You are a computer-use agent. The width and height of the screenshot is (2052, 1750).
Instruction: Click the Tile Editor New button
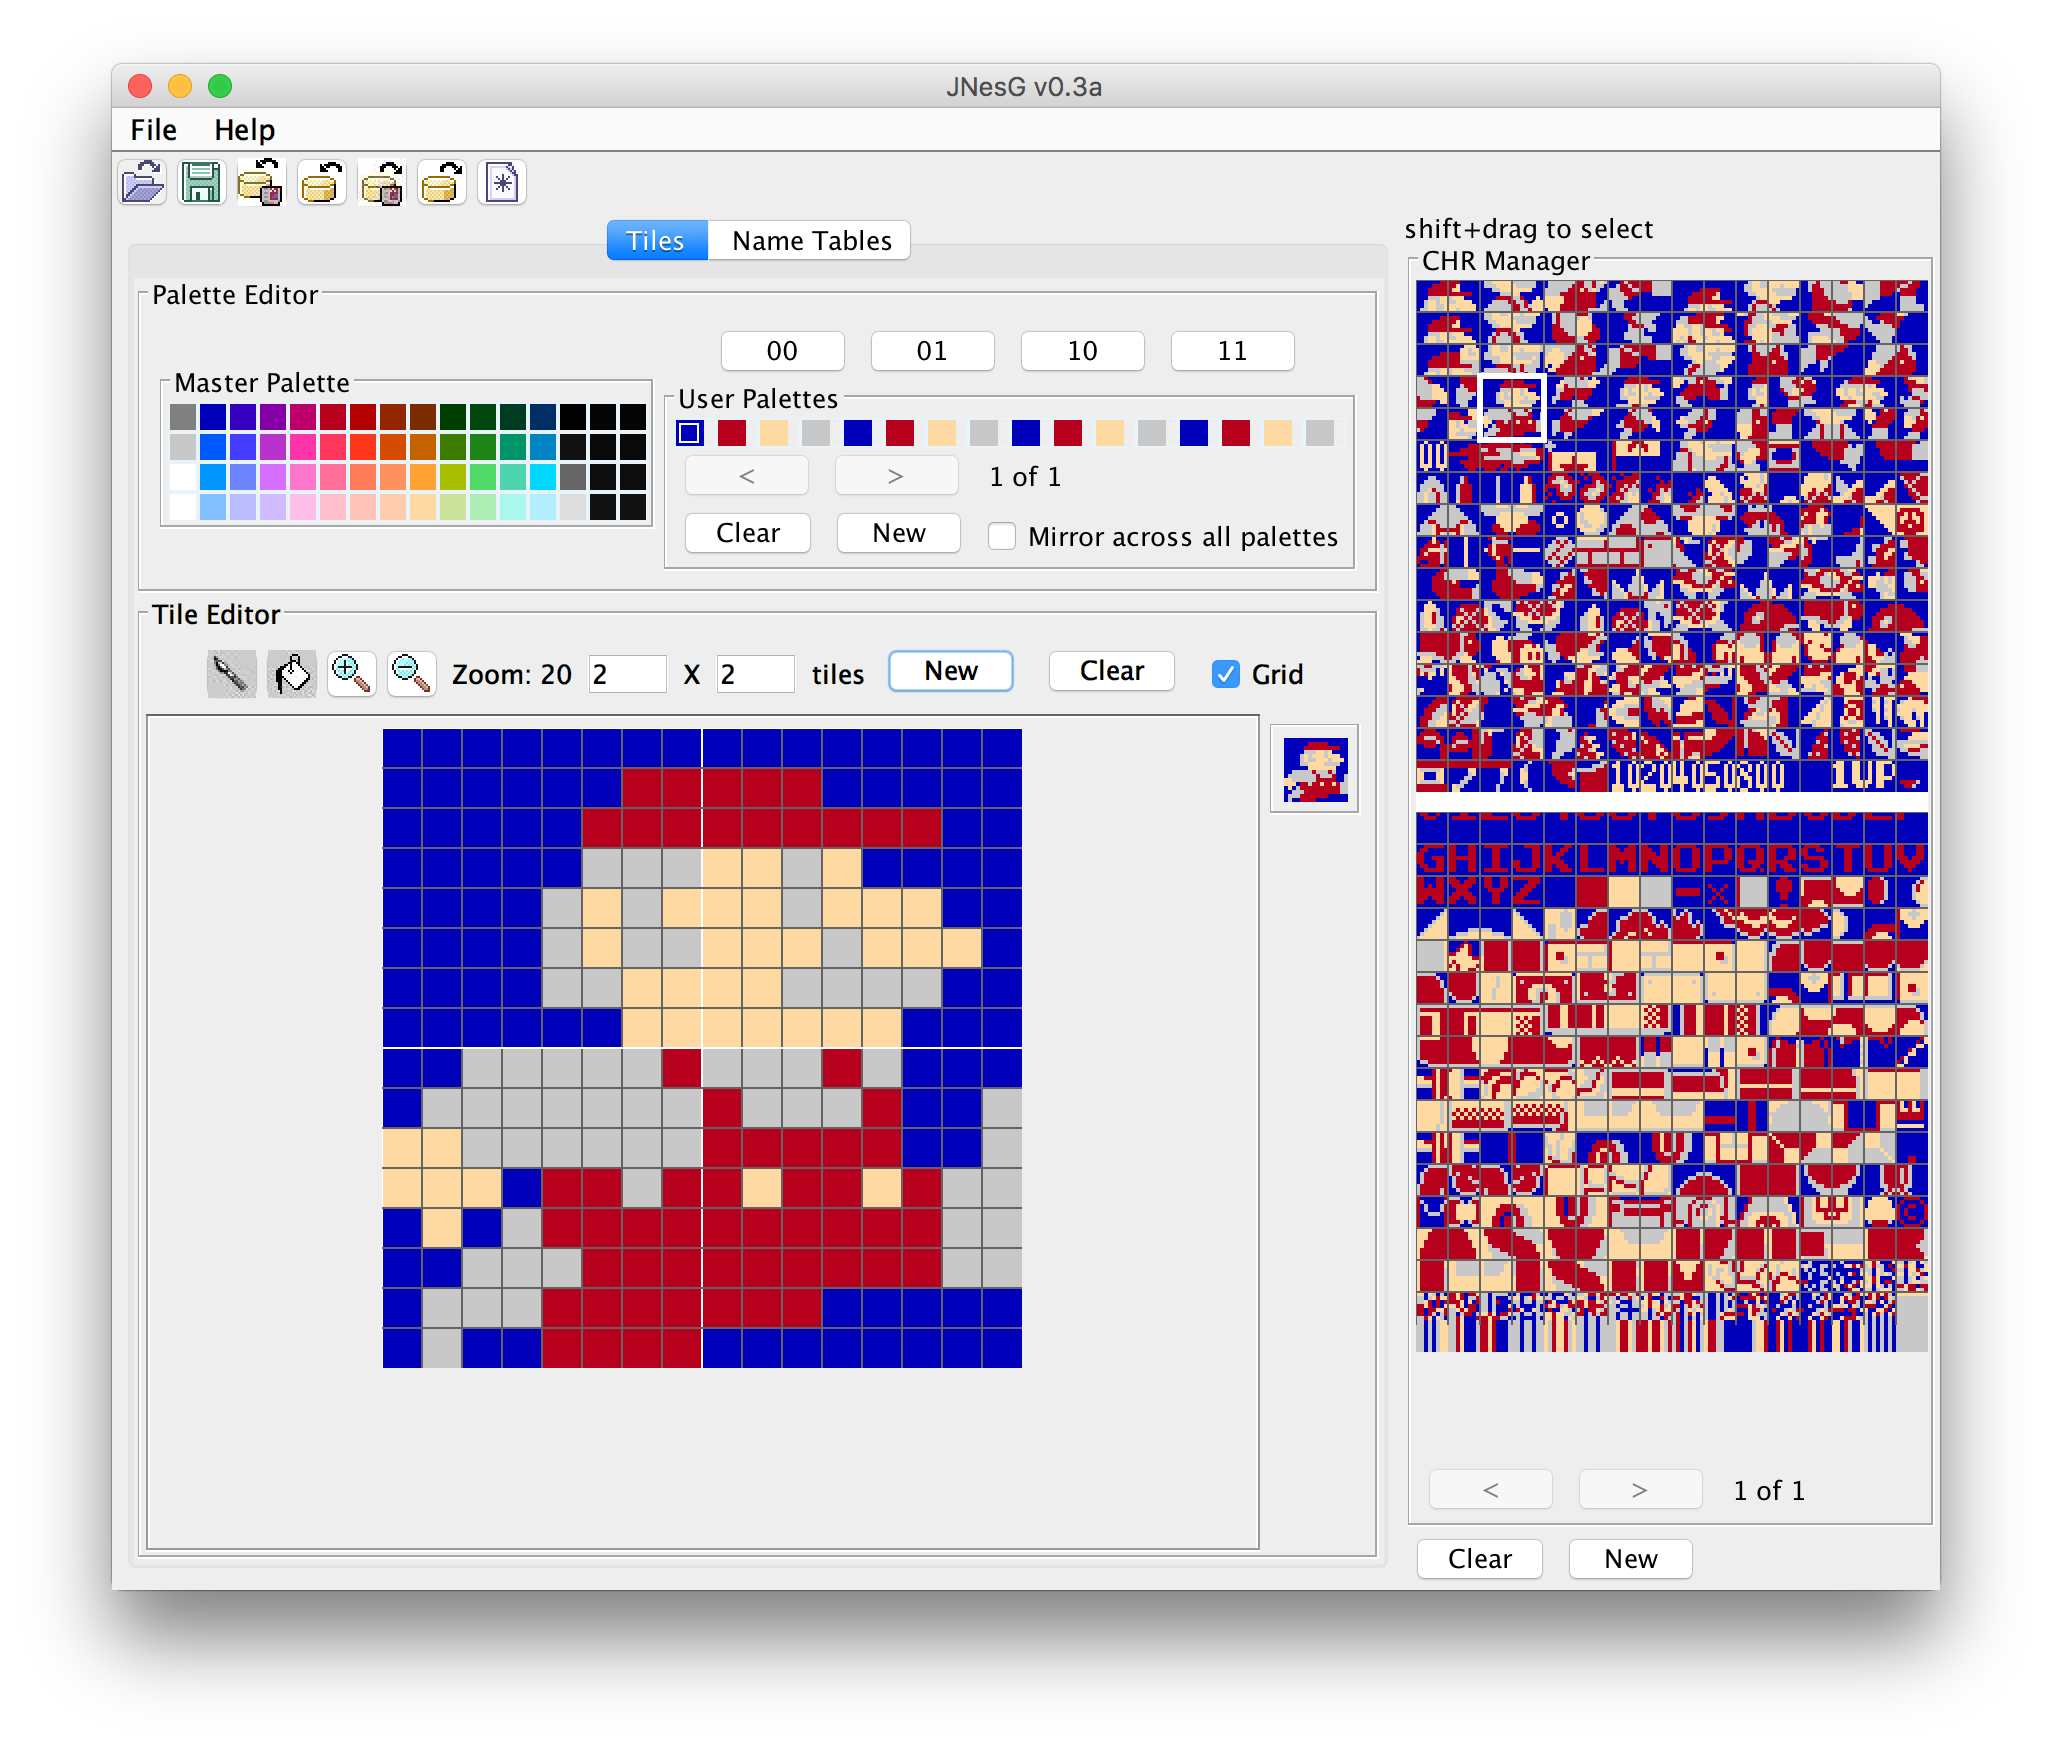[950, 671]
